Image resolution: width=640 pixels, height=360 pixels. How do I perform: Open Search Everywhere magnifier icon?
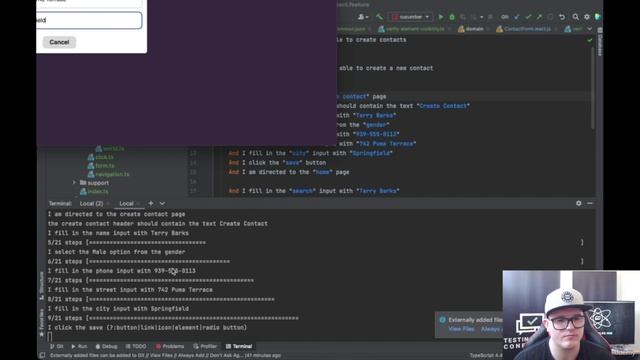pyautogui.click(x=575, y=17)
